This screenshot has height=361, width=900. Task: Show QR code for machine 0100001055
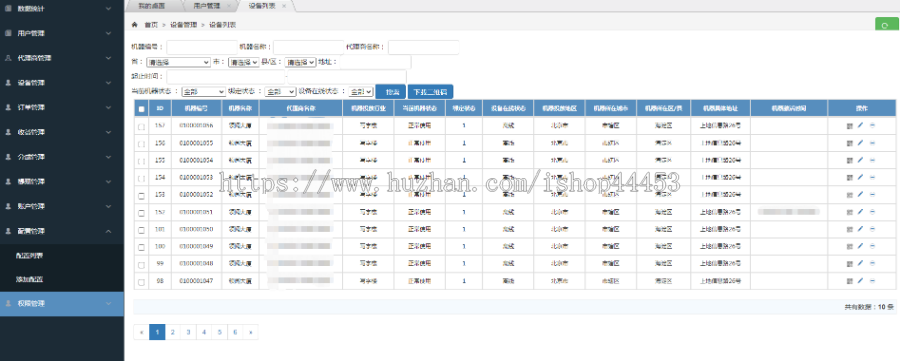pos(849,143)
